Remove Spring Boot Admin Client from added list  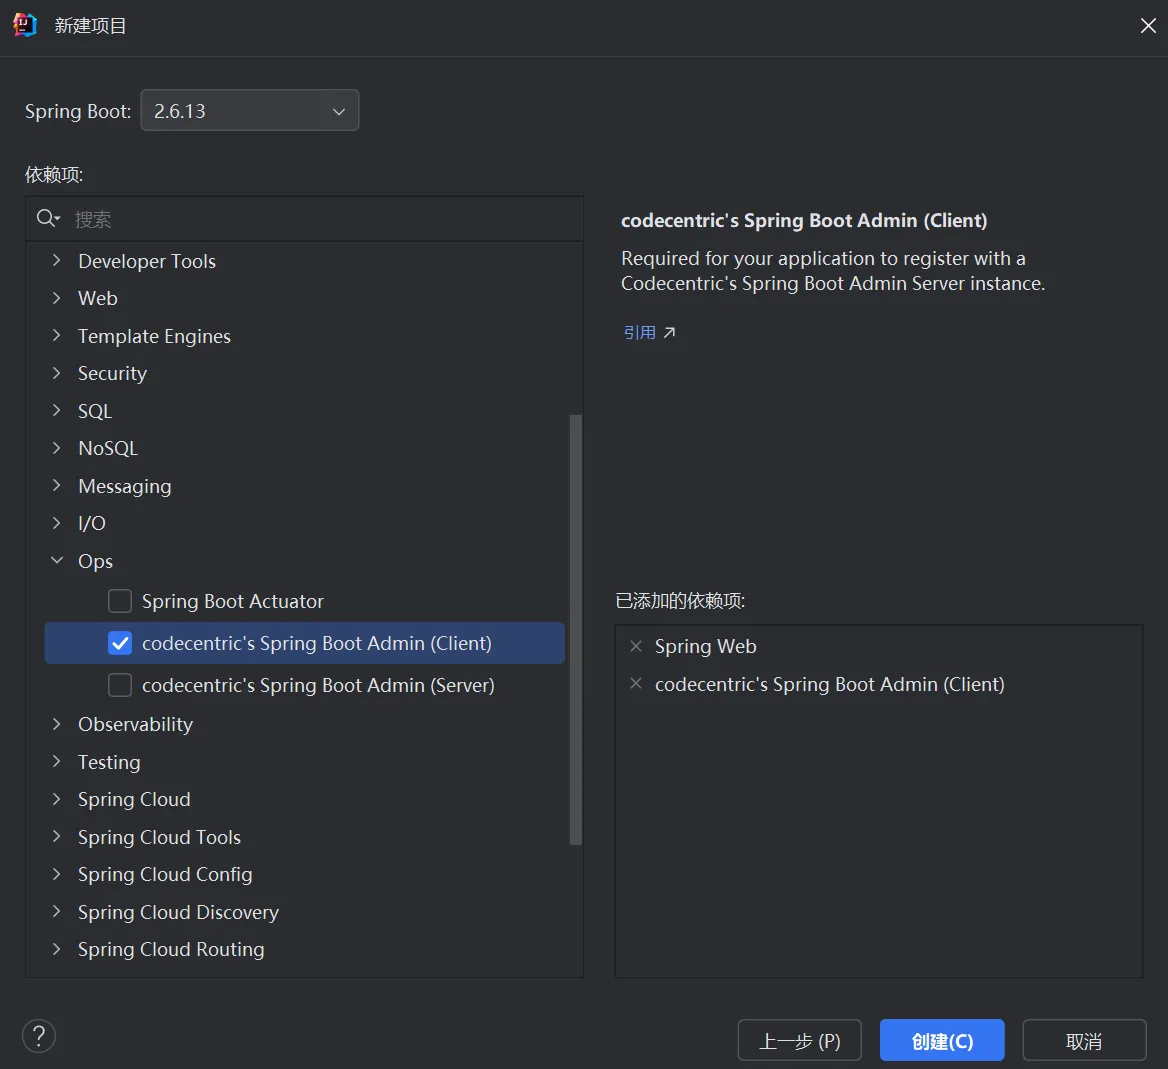pos(636,684)
